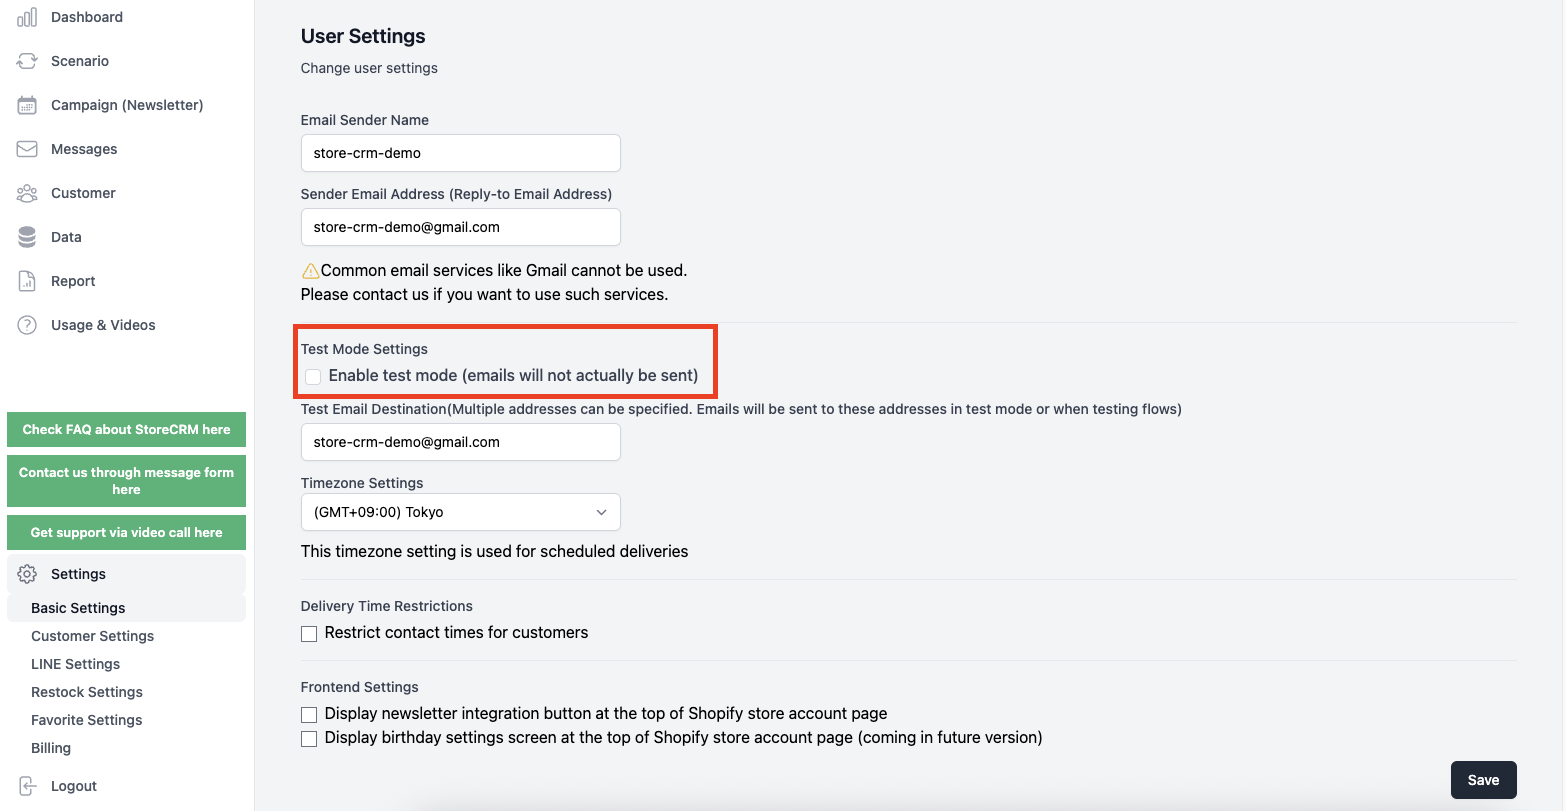
Task: Open Usage & Videos question mark icon
Action: pos(27,325)
